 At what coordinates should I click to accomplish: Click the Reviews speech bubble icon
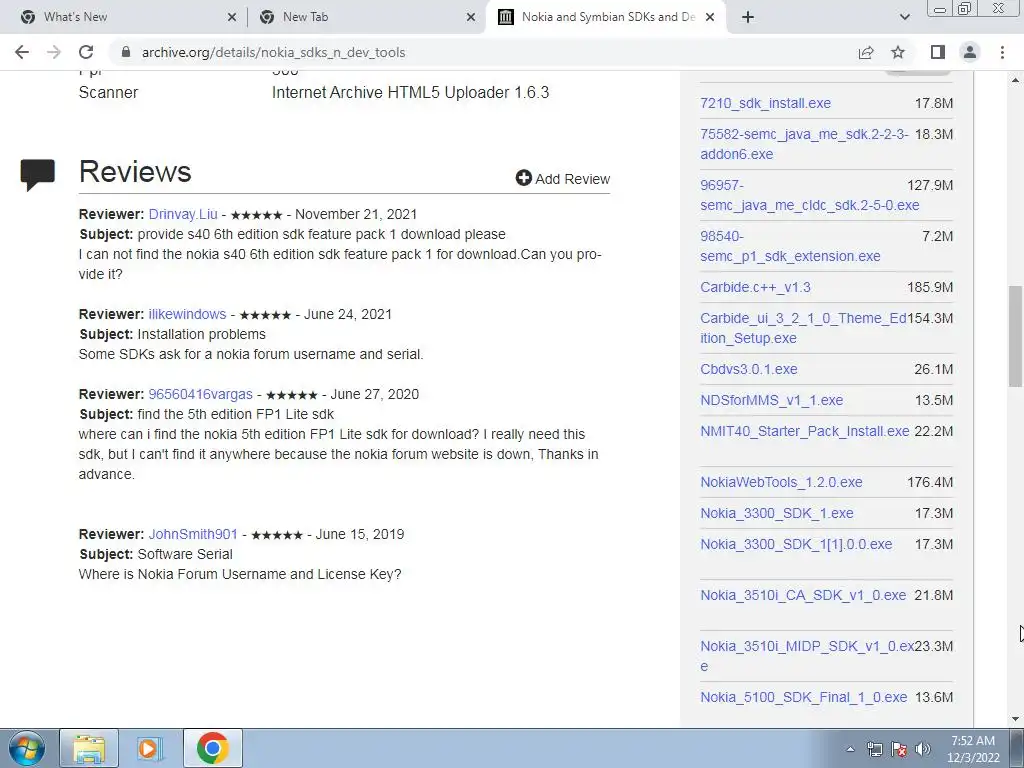pos(37,175)
